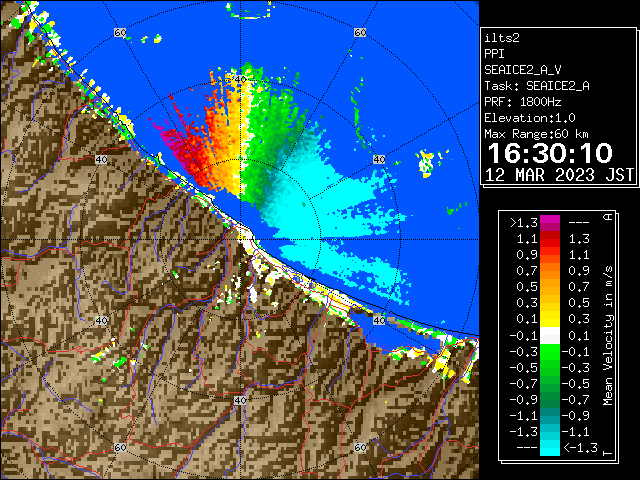Screen dimensions: 640x480
Task: Click the '40' range label north of radar
Action: (x=240, y=79)
